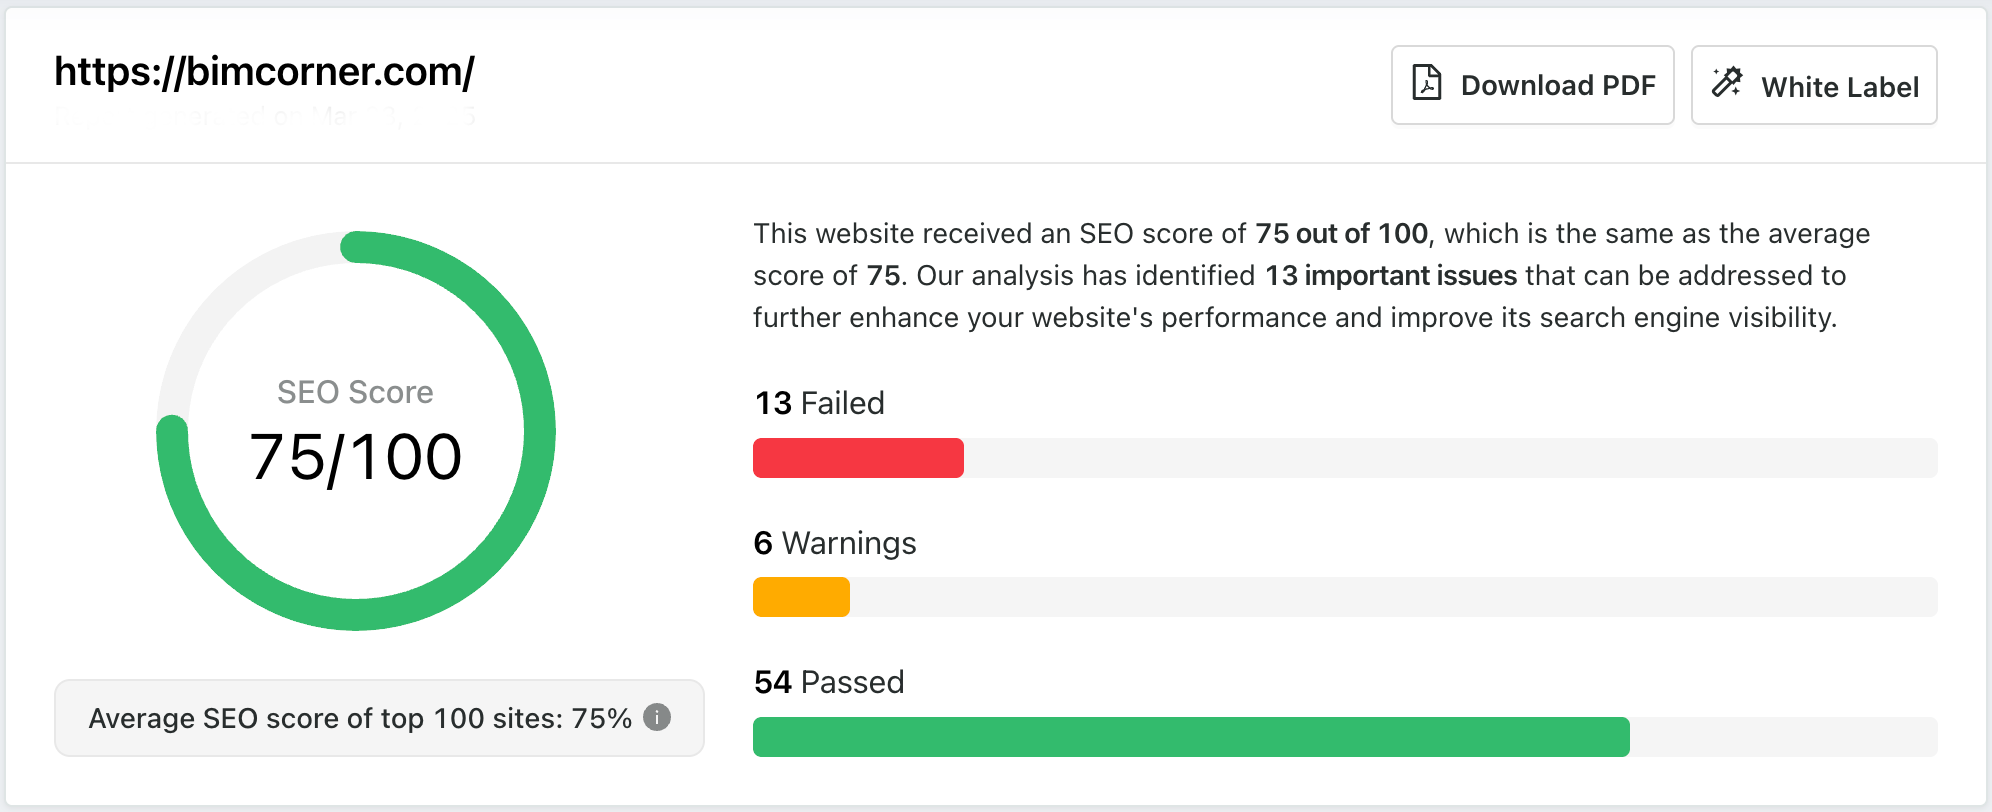Click the faded report date under the URL
The height and width of the screenshot is (812, 1992).
(x=264, y=116)
